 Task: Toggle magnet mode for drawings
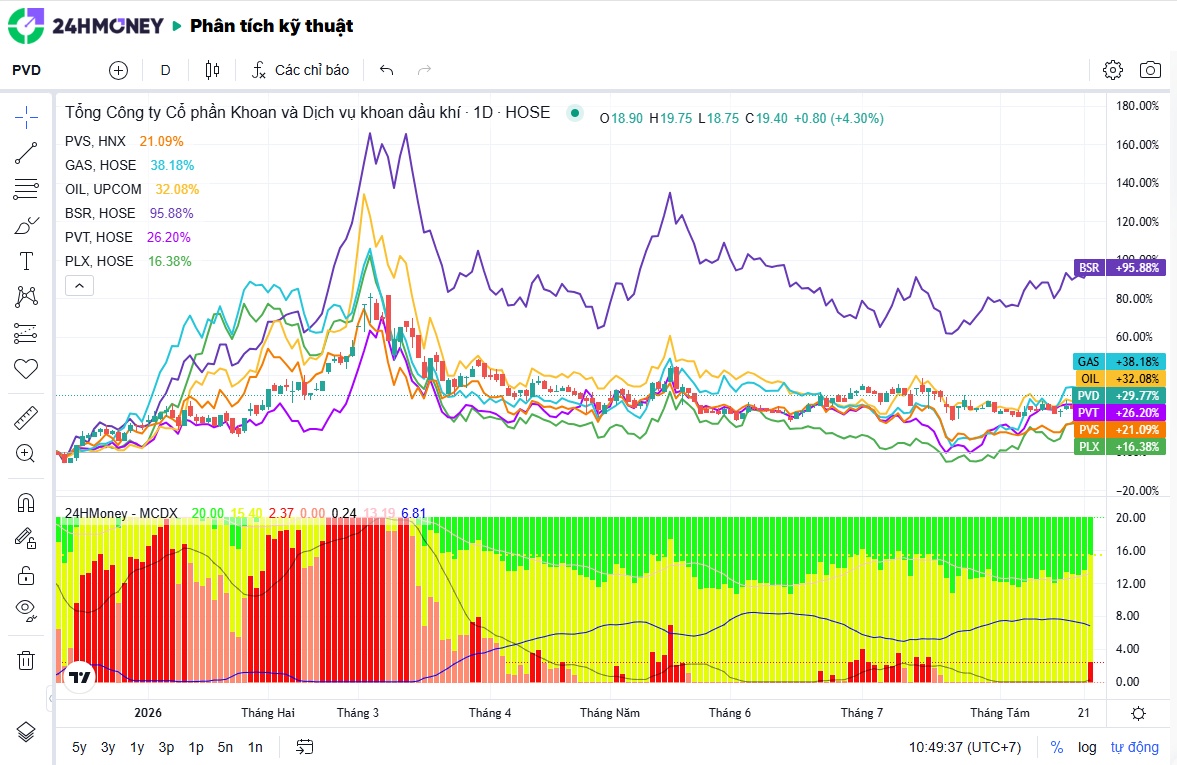coord(26,502)
